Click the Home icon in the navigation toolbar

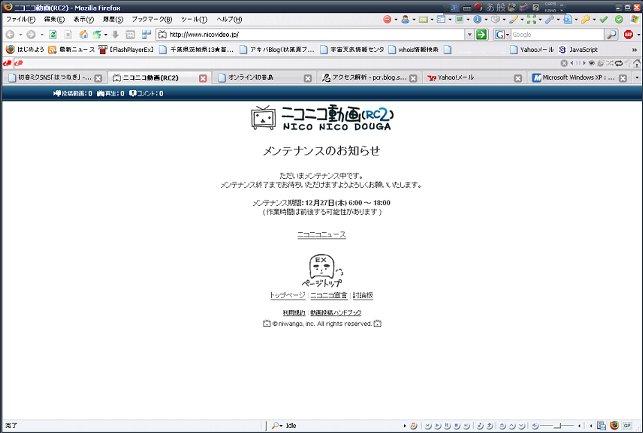coord(84,35)
